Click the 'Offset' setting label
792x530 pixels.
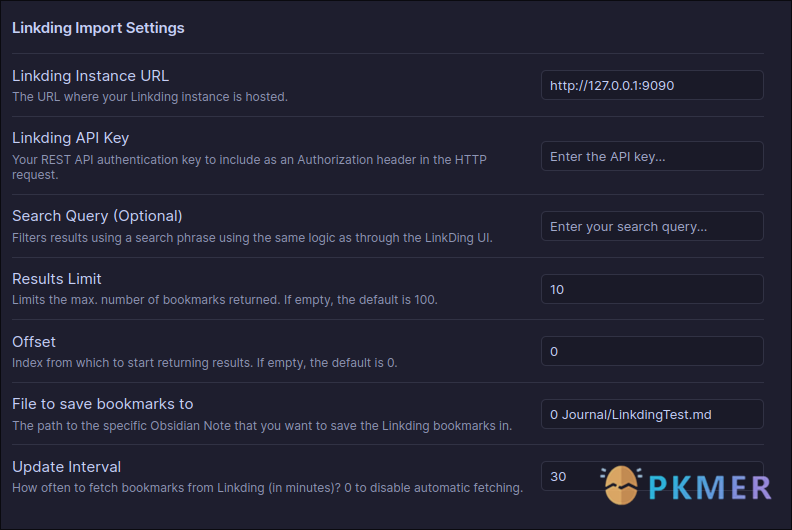coord(34,342)
